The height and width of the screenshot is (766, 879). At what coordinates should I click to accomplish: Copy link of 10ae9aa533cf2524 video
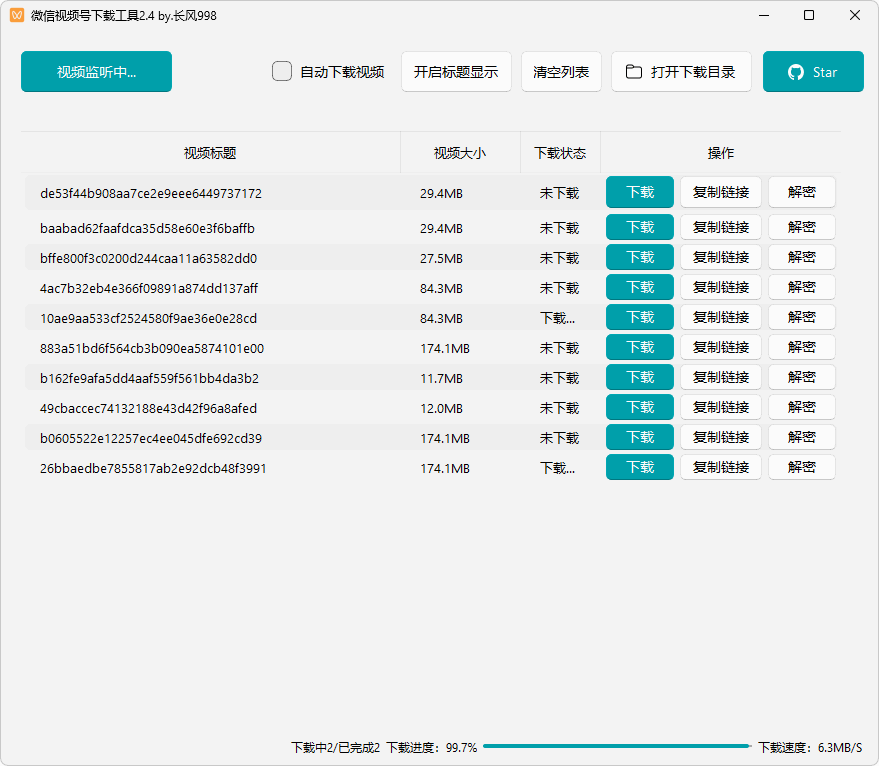click(721, 317)
